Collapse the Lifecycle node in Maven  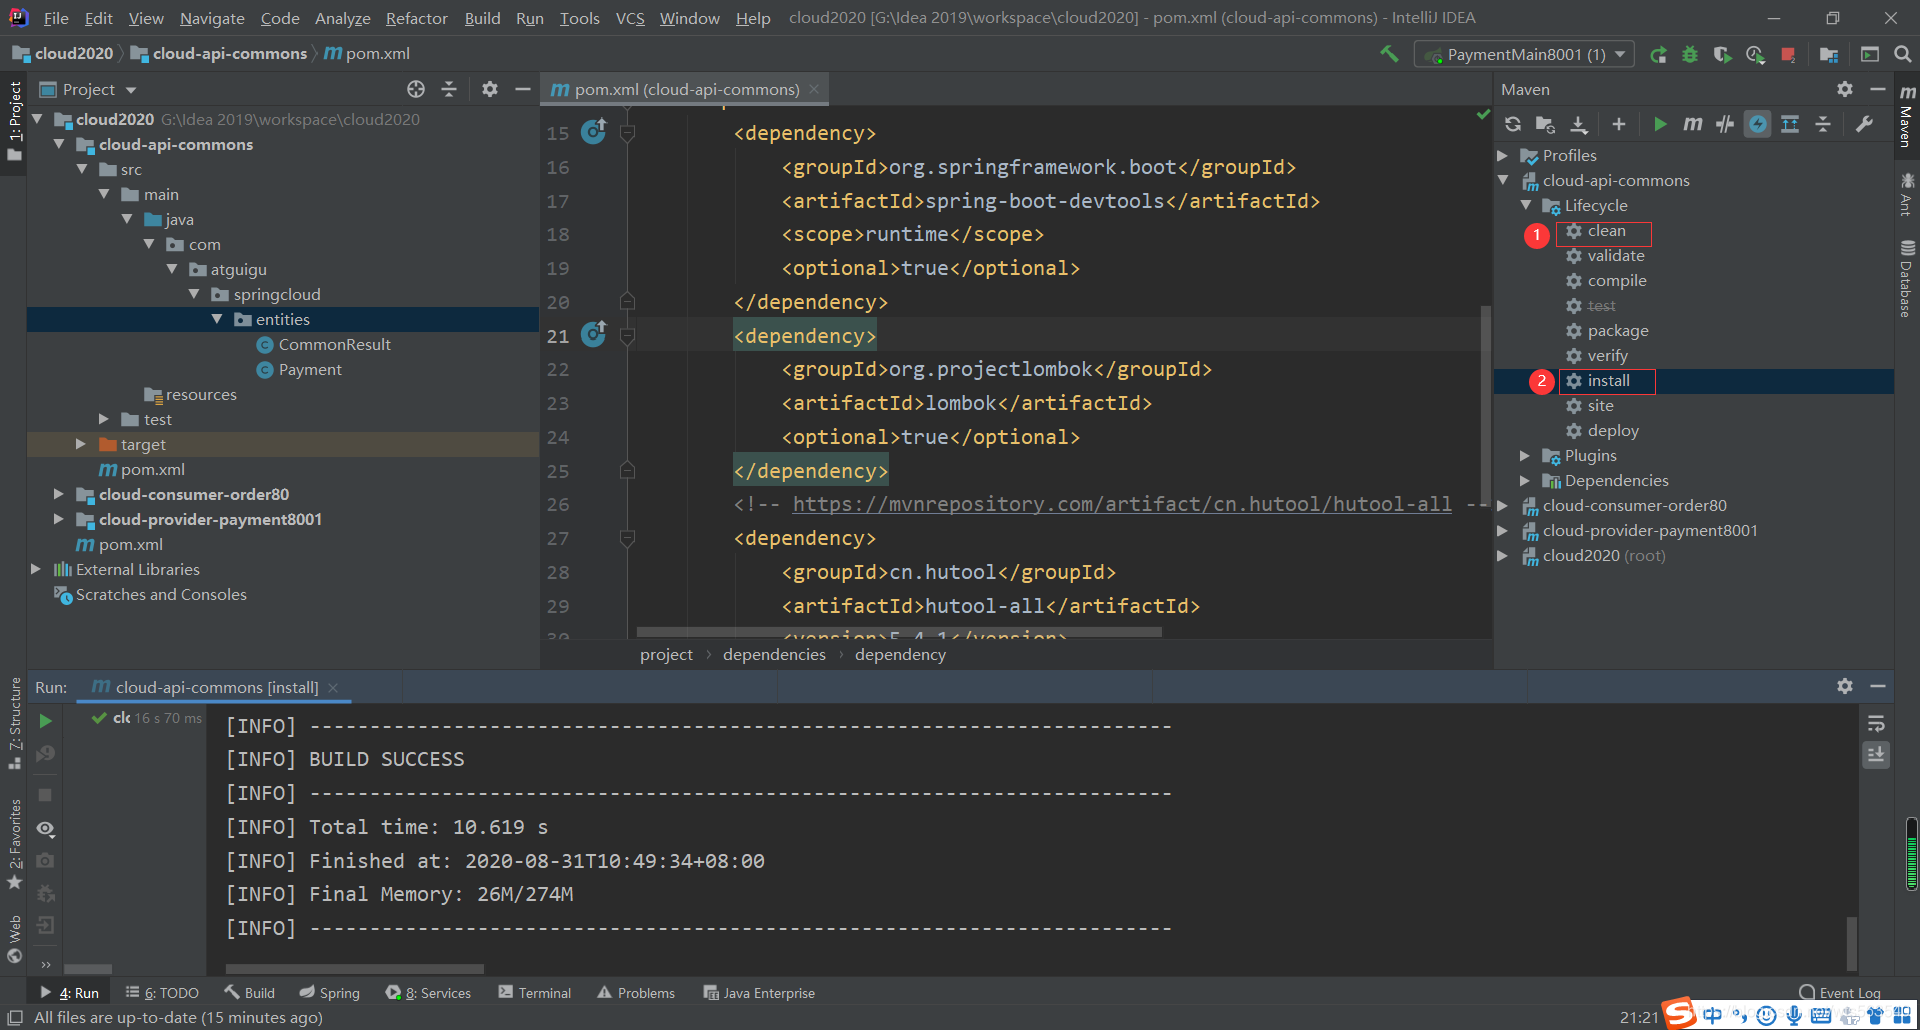(x=1525, y=205)
